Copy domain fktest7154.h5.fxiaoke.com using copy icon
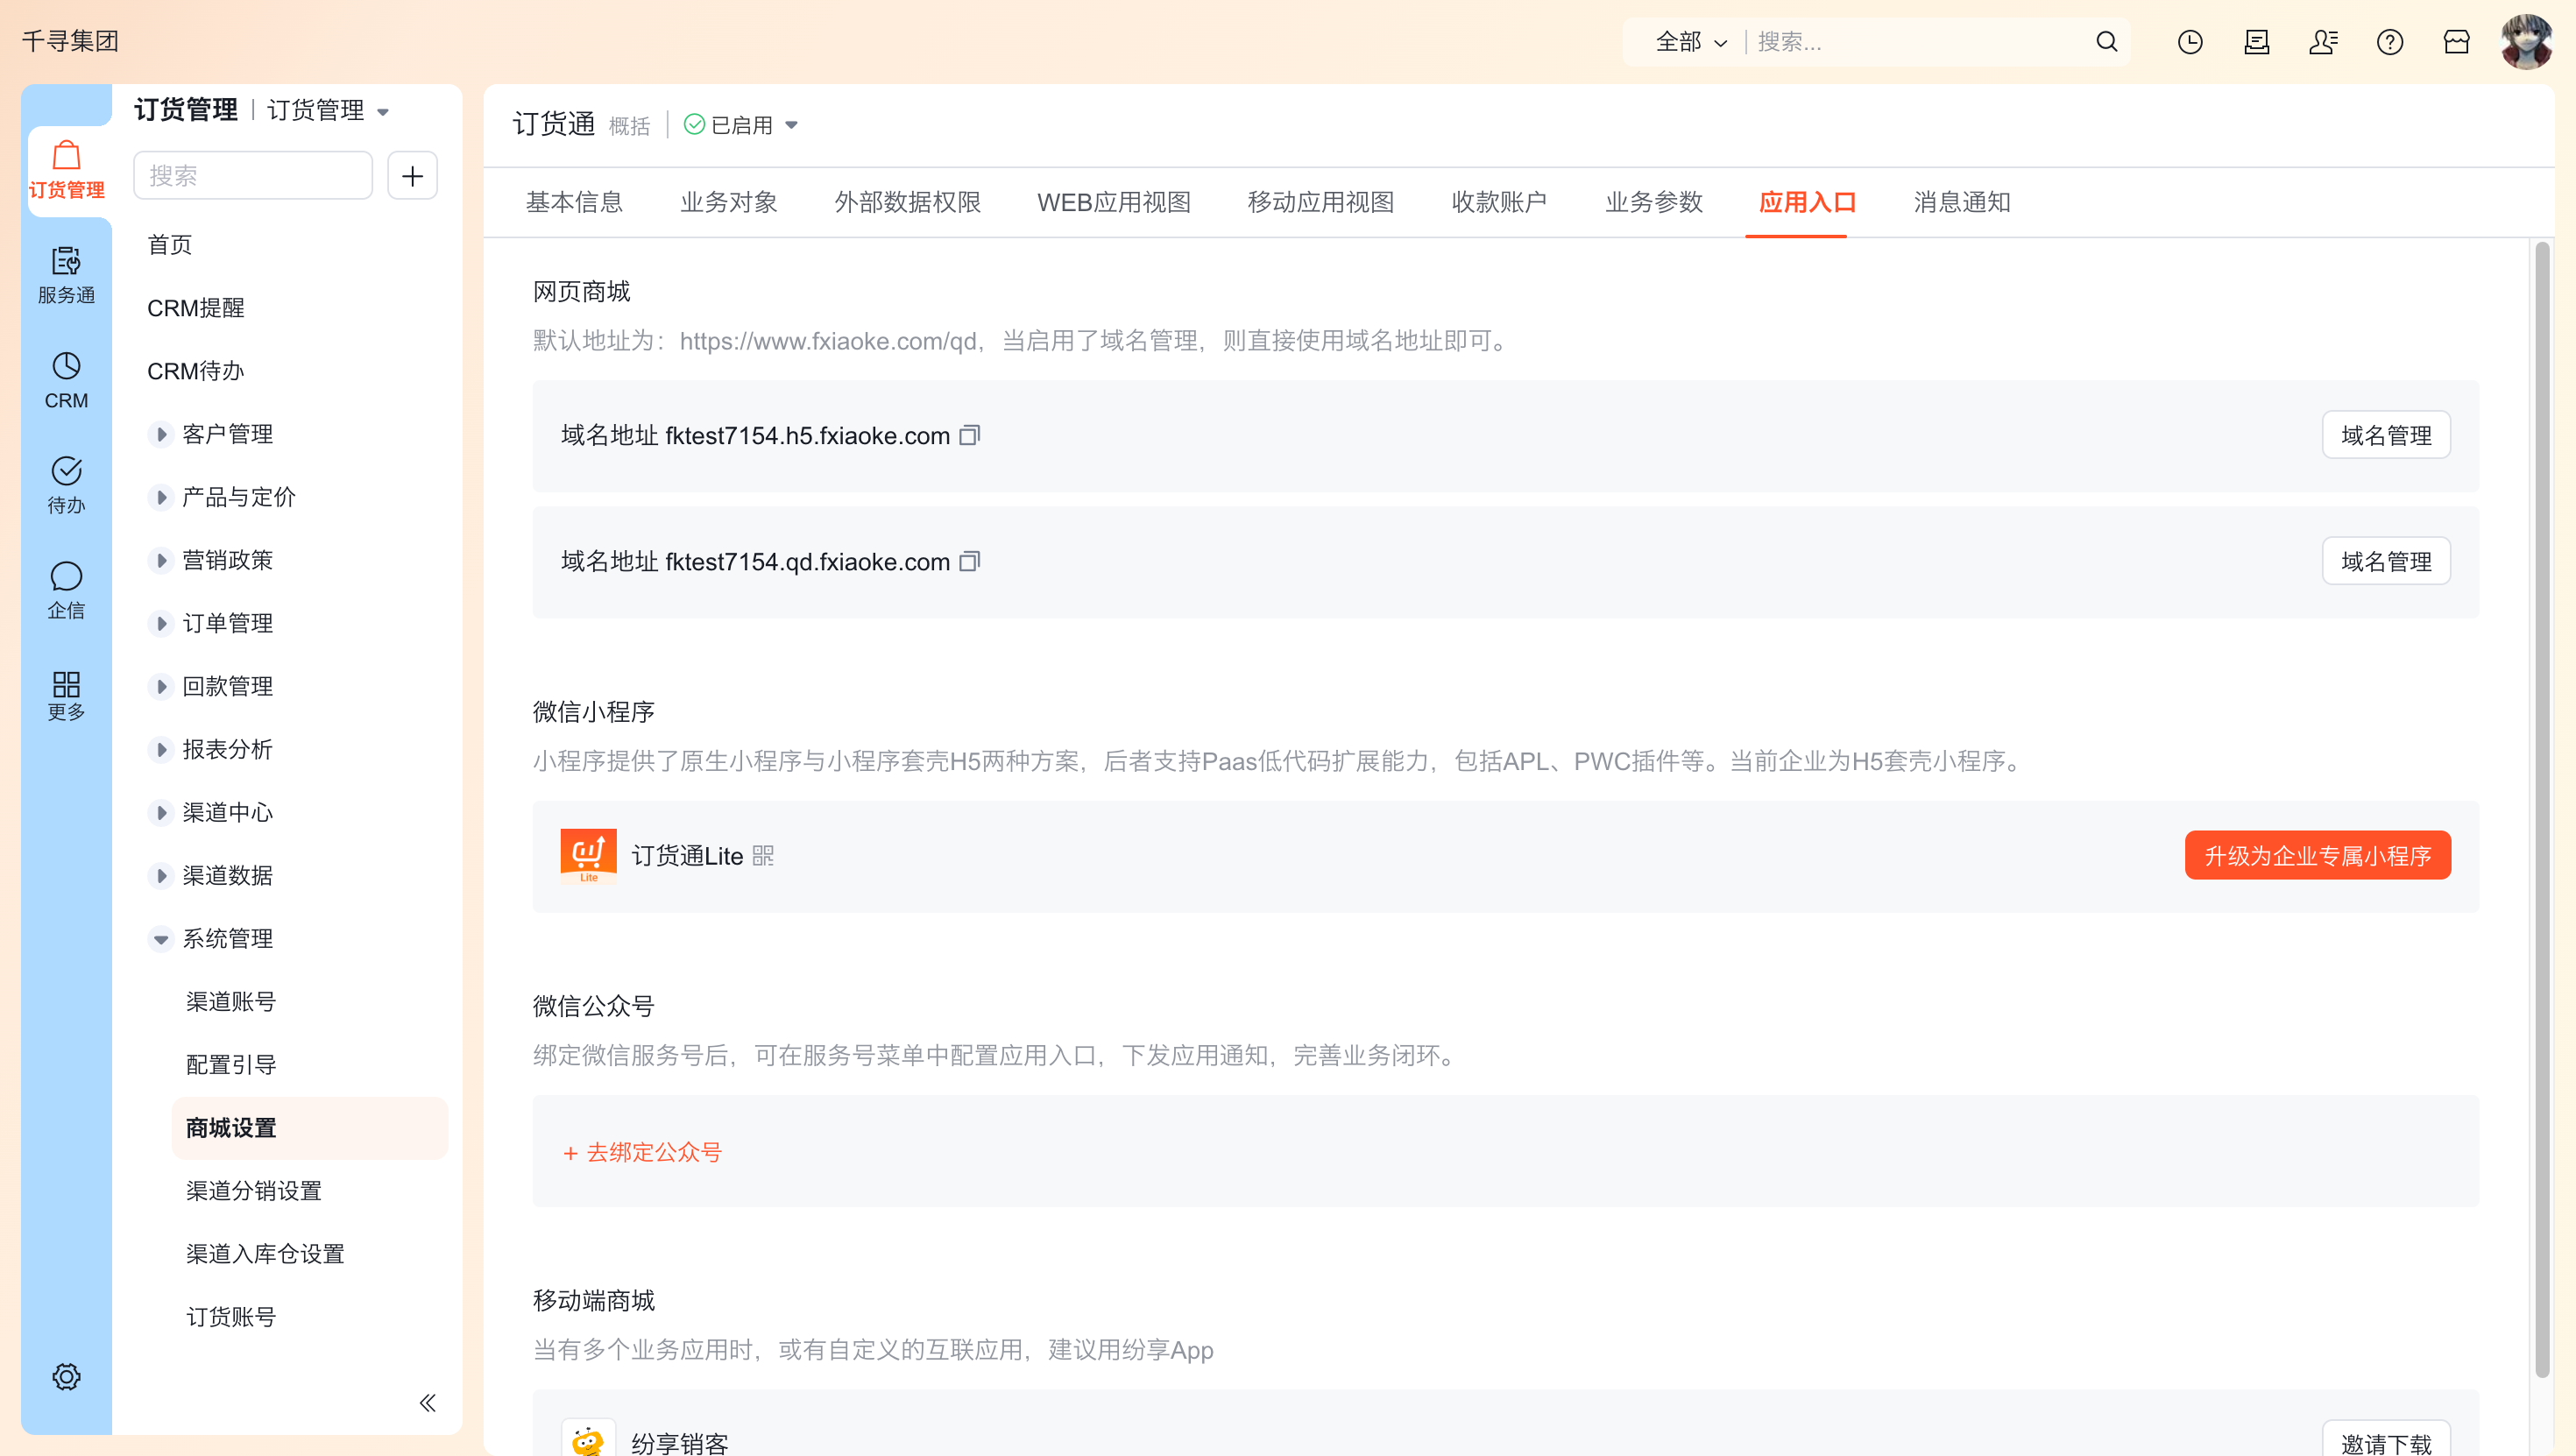This screenshot has width=2576, height=1456. pos(969,435)
